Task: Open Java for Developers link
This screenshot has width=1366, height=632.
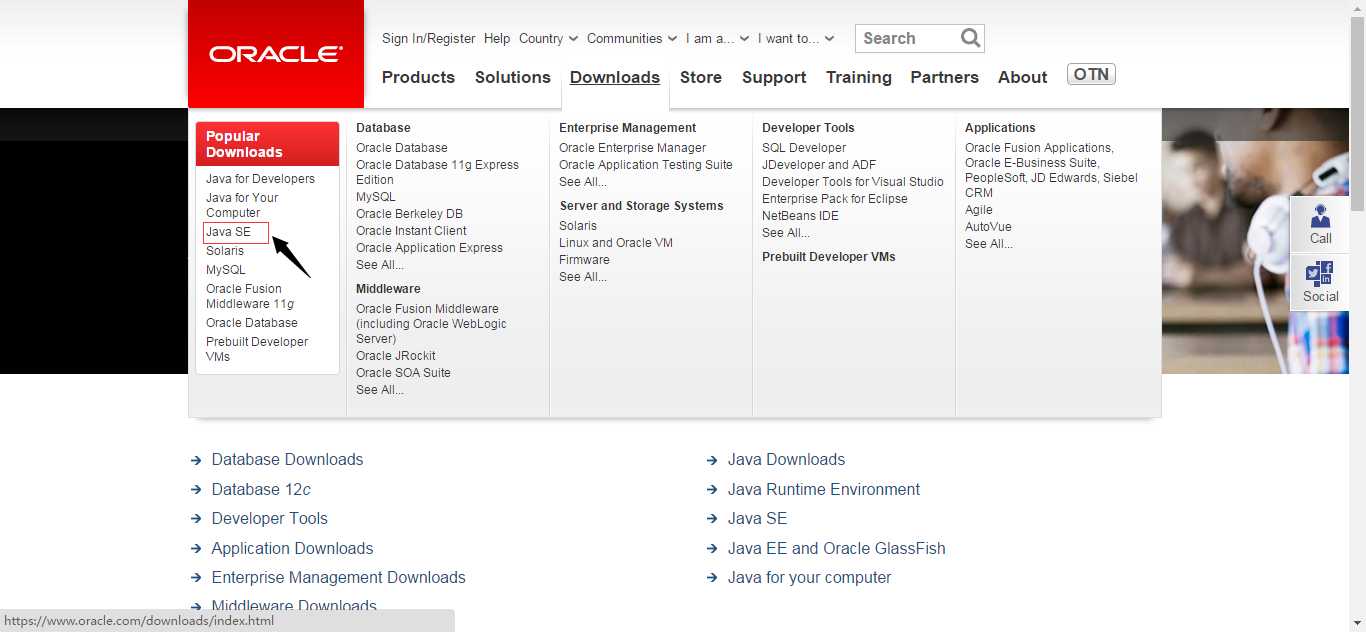Action: pos(260,179)
